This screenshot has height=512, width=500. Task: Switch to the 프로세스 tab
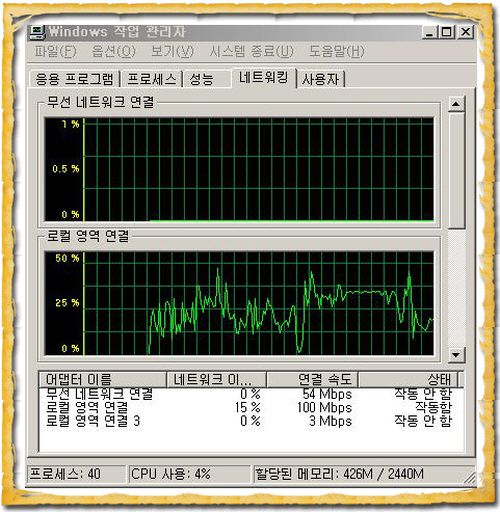[x=152, y=79]
